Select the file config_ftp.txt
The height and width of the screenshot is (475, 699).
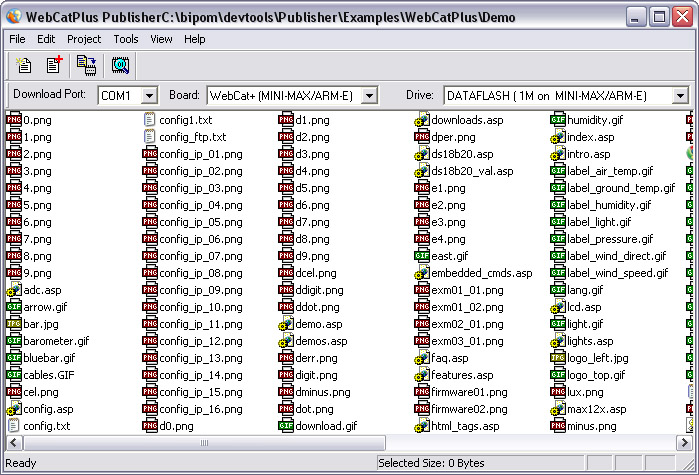[193, 137]
